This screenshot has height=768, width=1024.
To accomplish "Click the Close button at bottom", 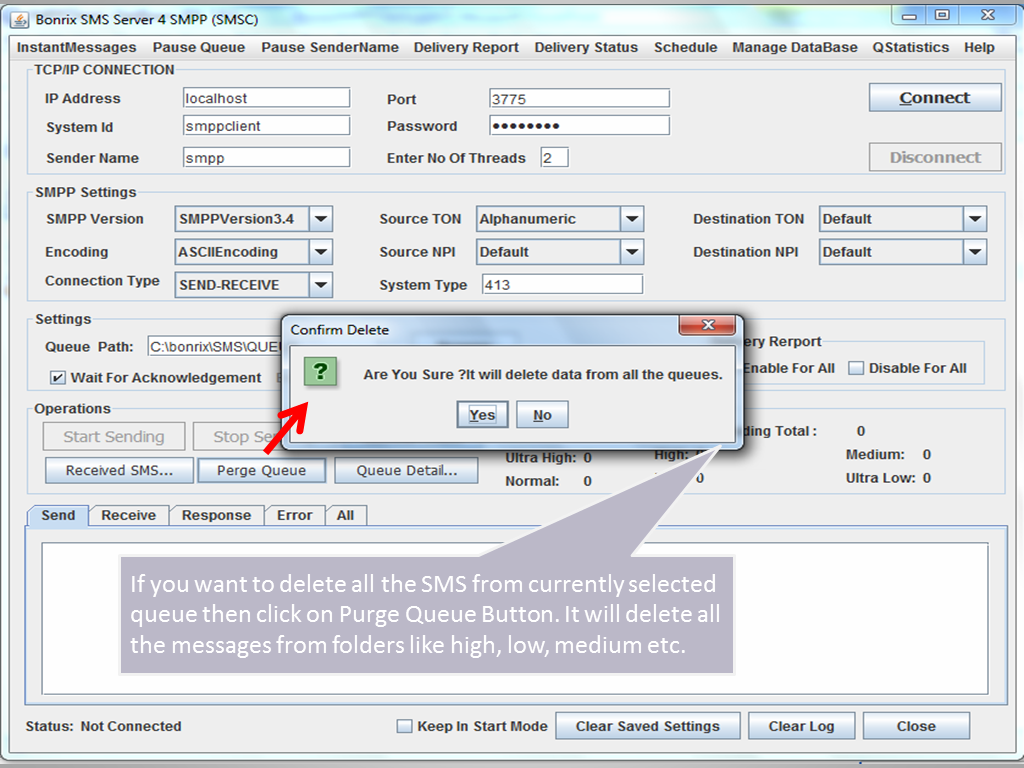I will [916, 726].
